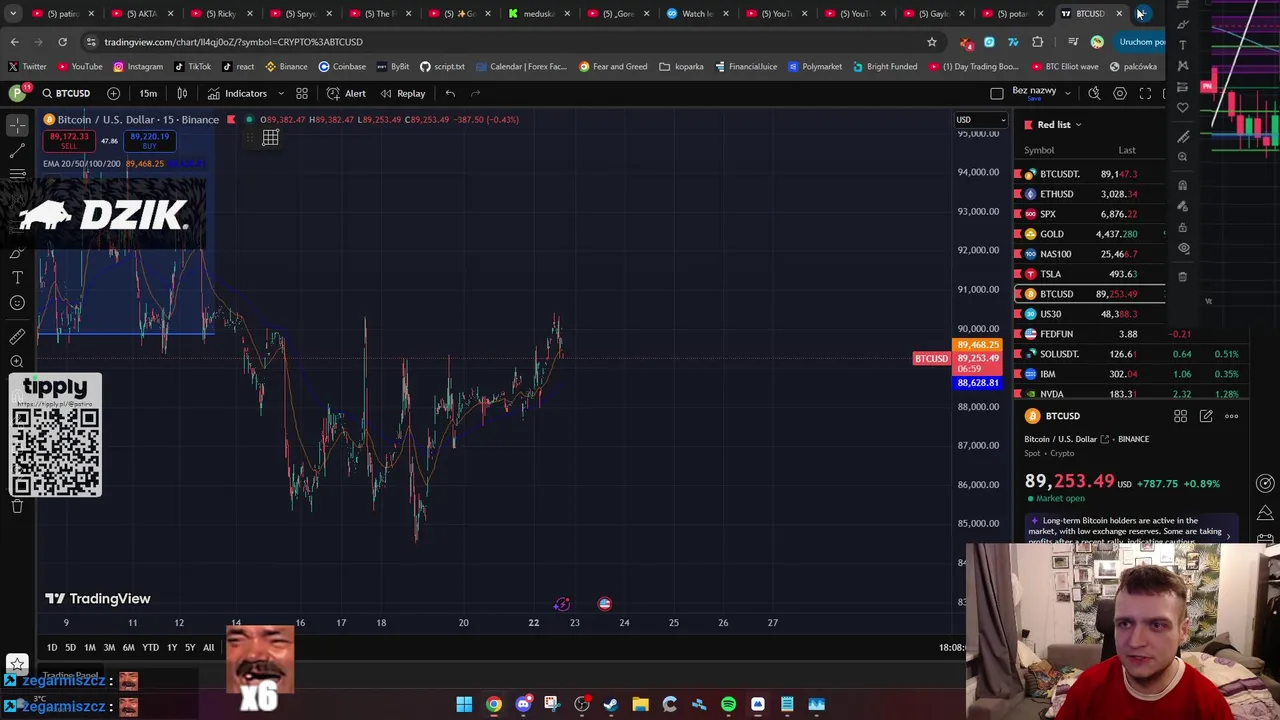Toggle fullscreen mode icon
This screenshot has width=1280, height=720.
[1145, 93]
